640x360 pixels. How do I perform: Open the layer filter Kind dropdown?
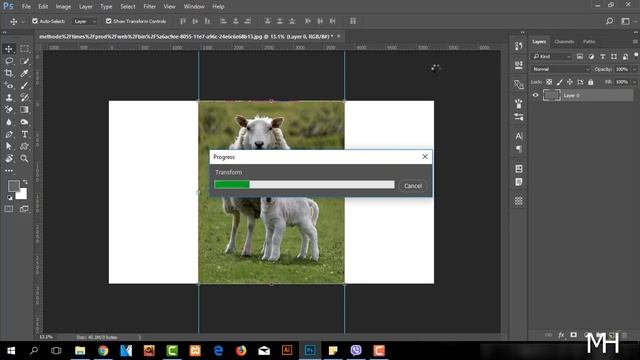point(551,56)
